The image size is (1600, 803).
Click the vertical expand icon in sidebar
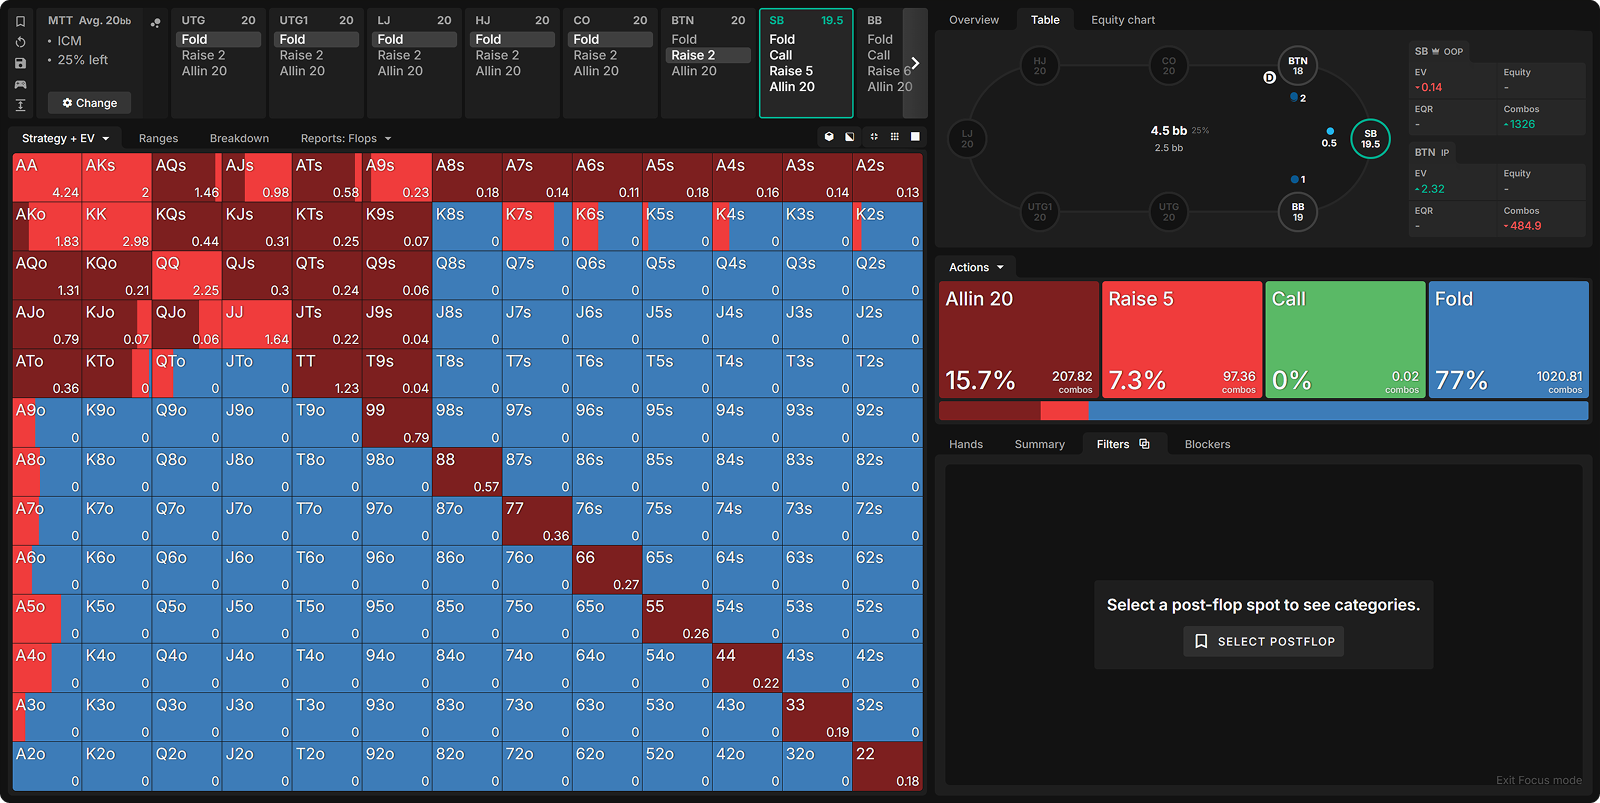(20, 105)
